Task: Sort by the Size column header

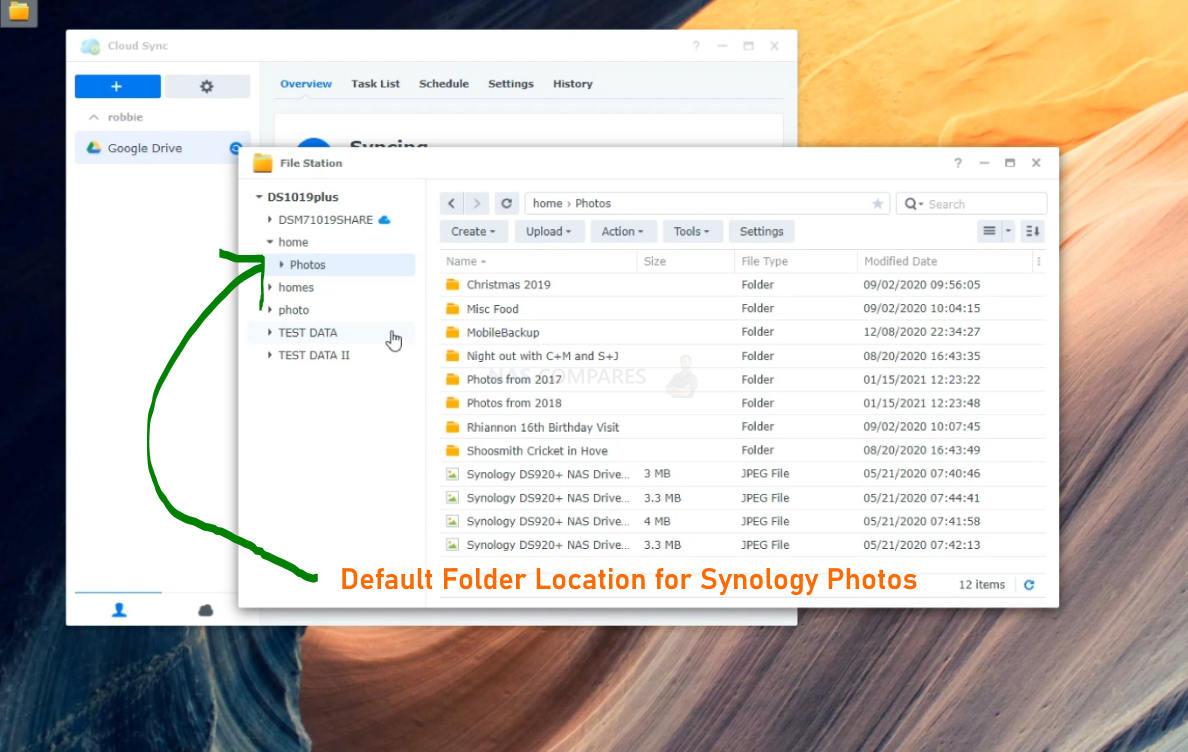Action: (x=686, y=261)
